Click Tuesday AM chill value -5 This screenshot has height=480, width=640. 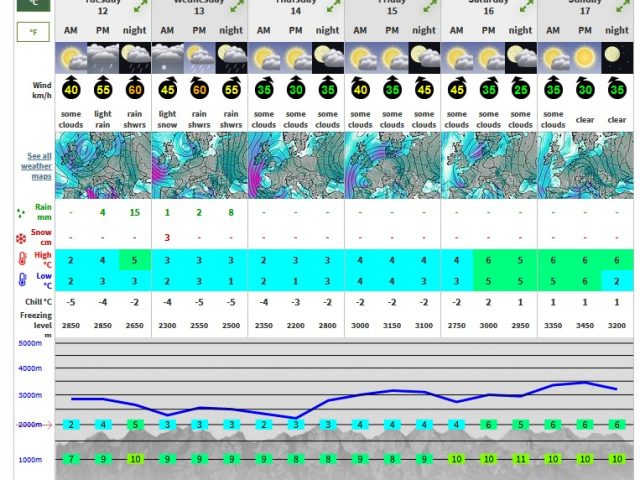point(71,302)
